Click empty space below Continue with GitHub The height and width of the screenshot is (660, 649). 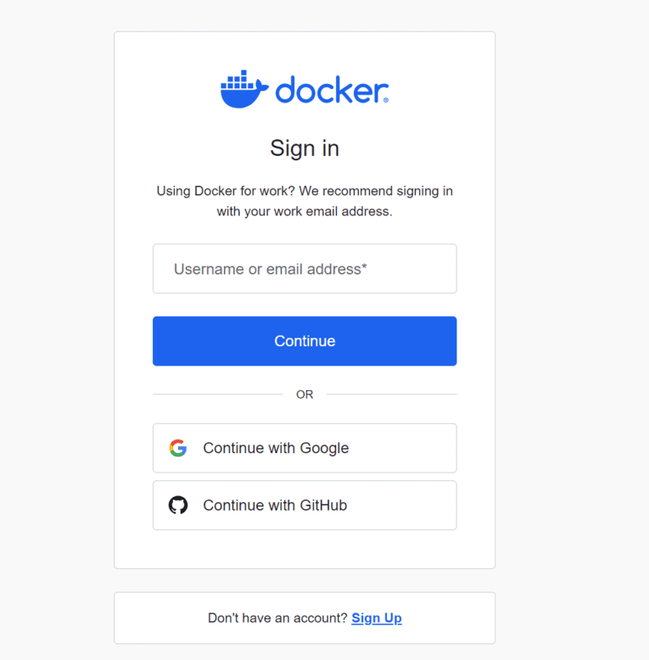(305, 549)
